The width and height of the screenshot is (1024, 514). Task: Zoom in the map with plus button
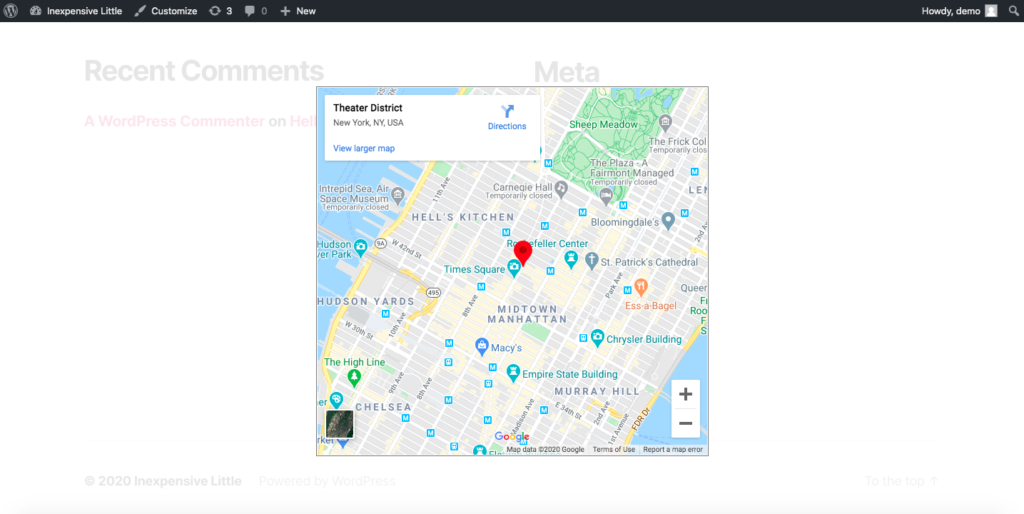[x=685, y=394]
